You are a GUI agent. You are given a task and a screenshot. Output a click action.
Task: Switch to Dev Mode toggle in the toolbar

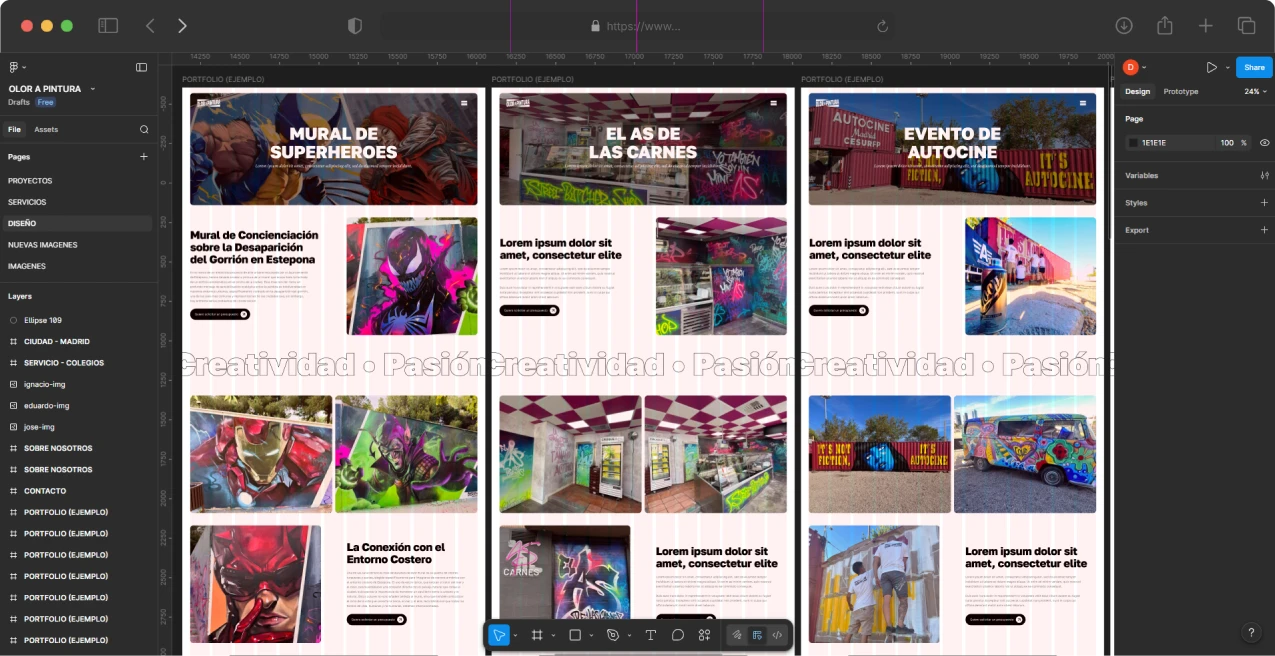tap(777, 635)
